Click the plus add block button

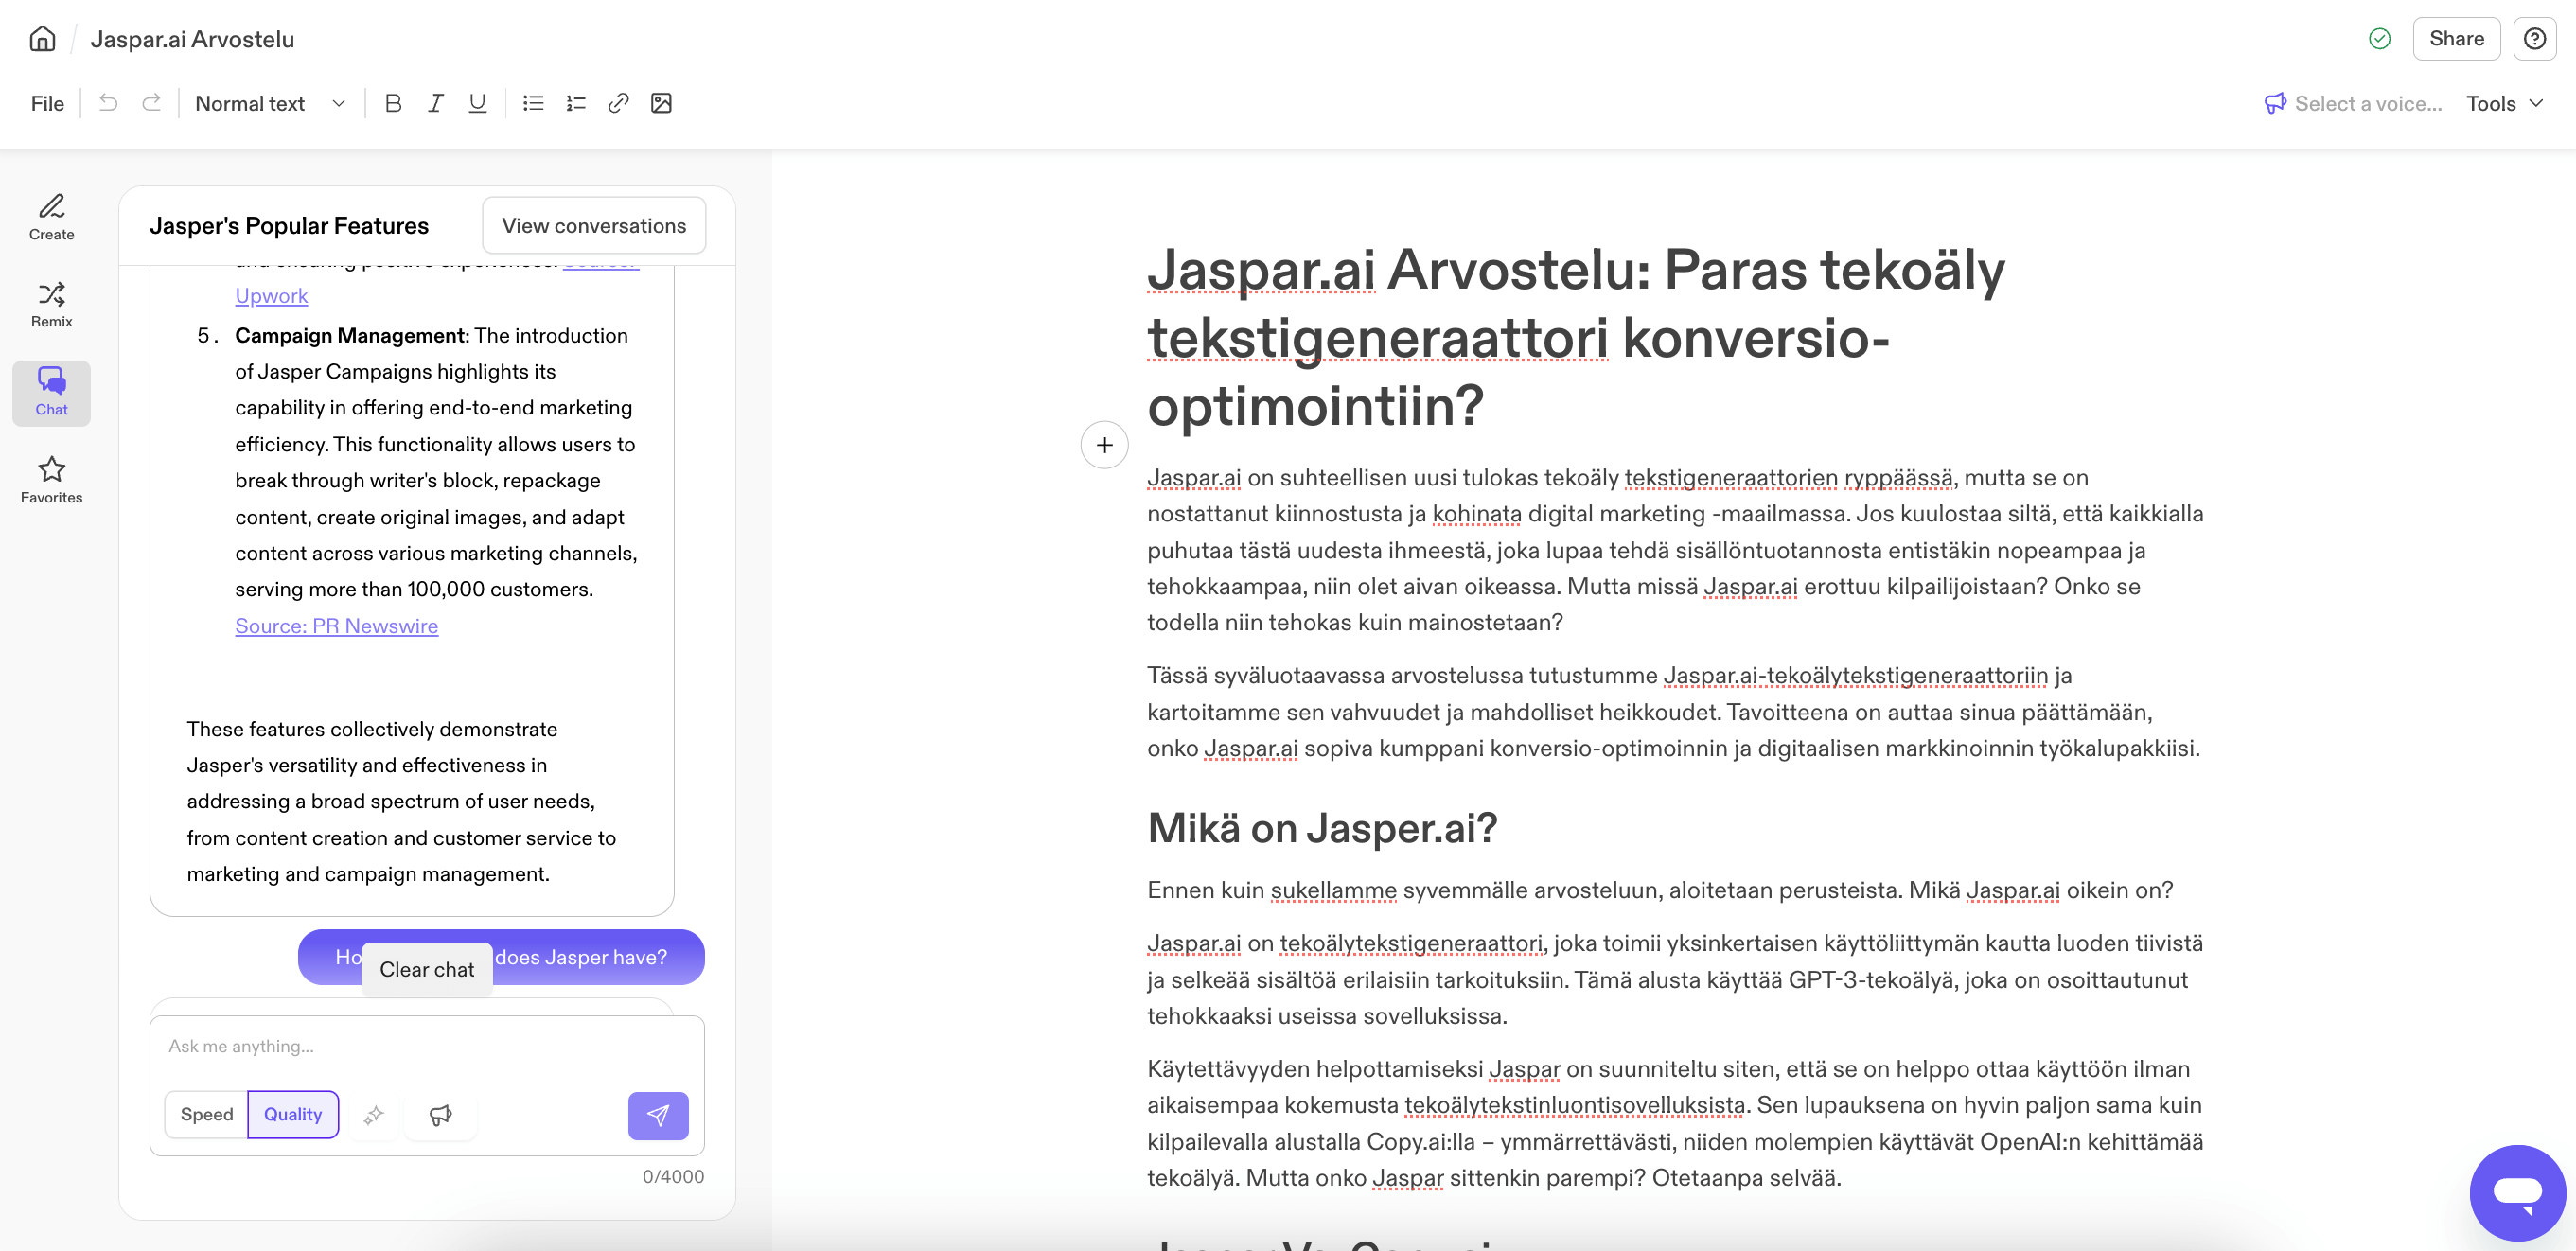(1105, 445)
